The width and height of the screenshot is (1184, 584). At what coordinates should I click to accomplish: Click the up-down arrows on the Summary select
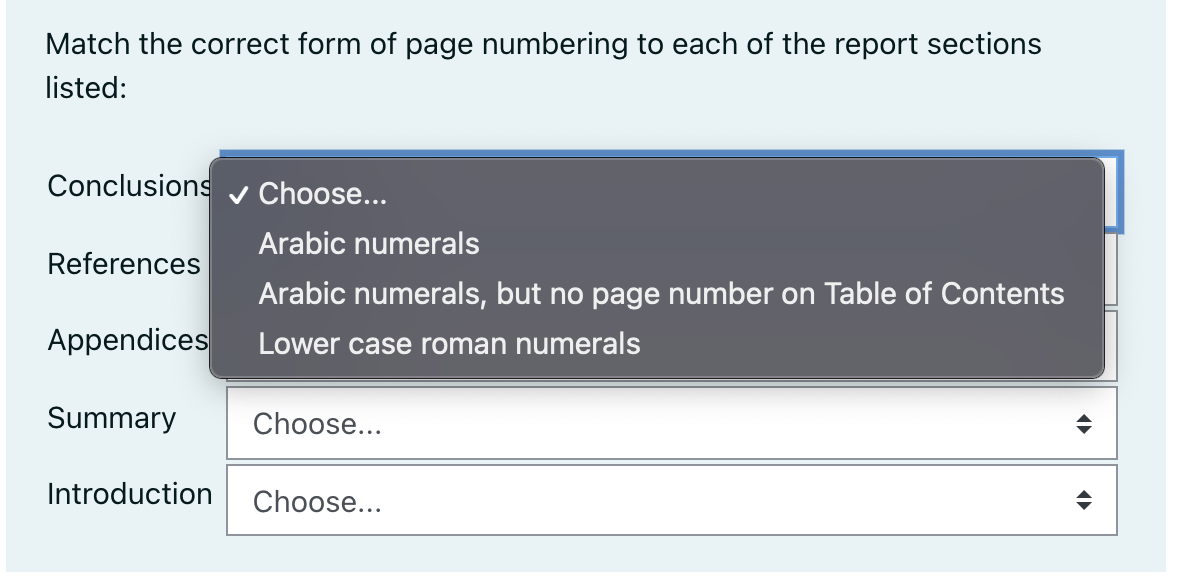coord(1084,424)
